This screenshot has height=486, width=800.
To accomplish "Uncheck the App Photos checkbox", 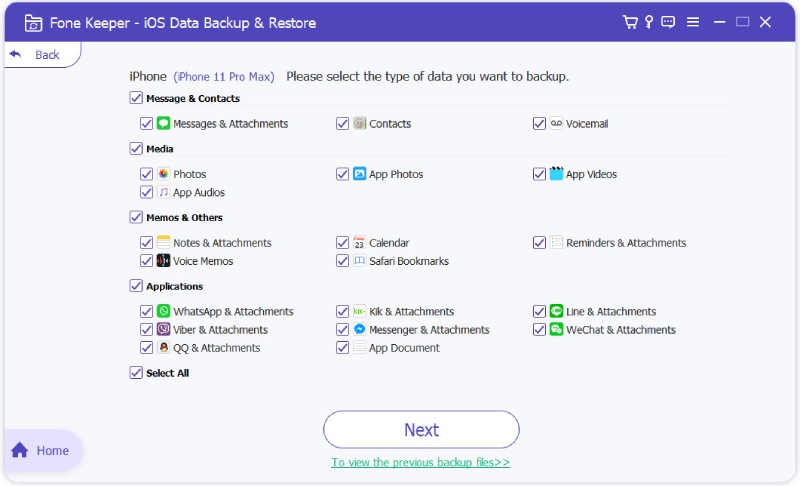I will (x=342, y=174).
